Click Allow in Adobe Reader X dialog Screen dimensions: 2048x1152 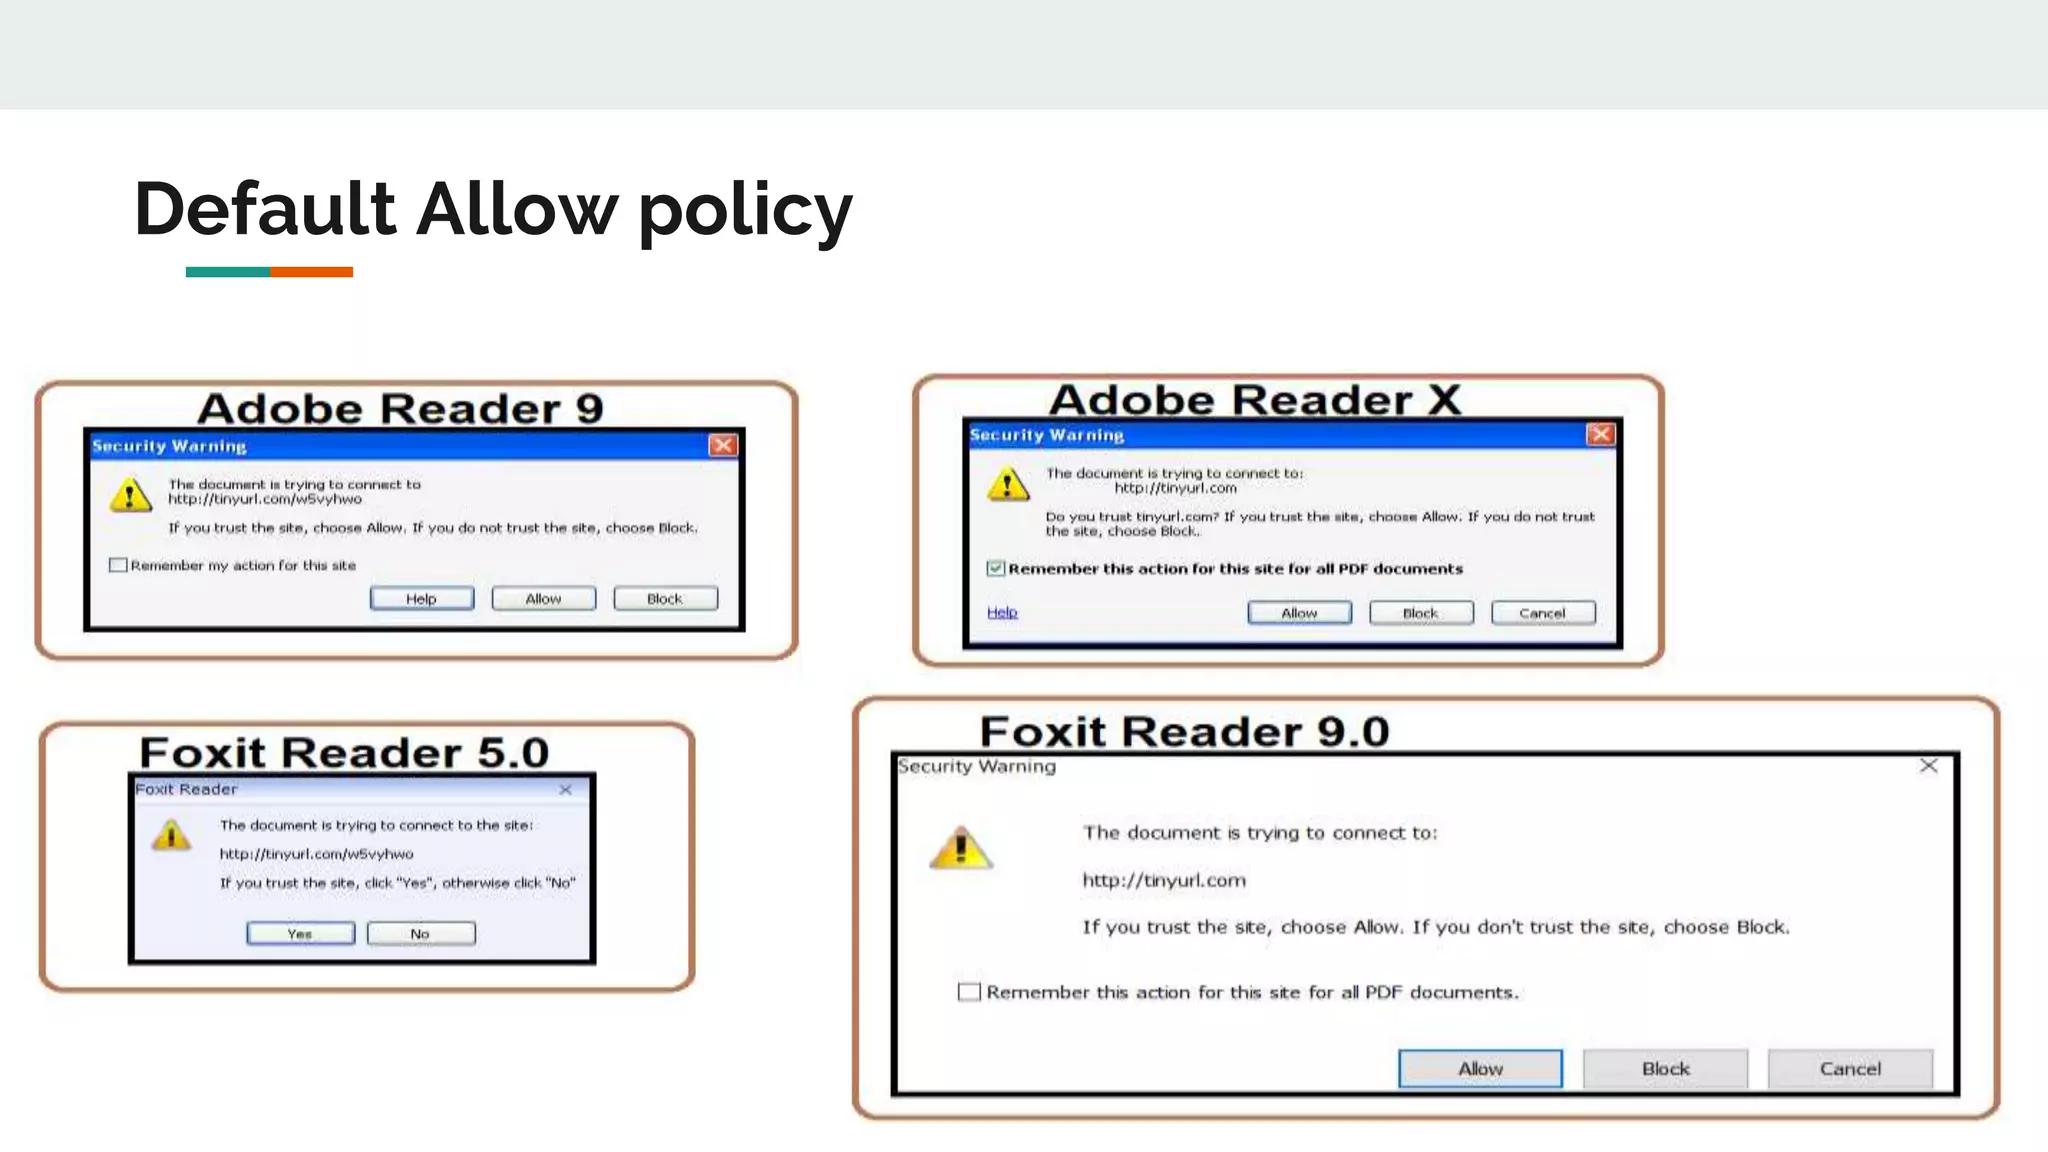pyautogui.click(x=1300, y=613)
